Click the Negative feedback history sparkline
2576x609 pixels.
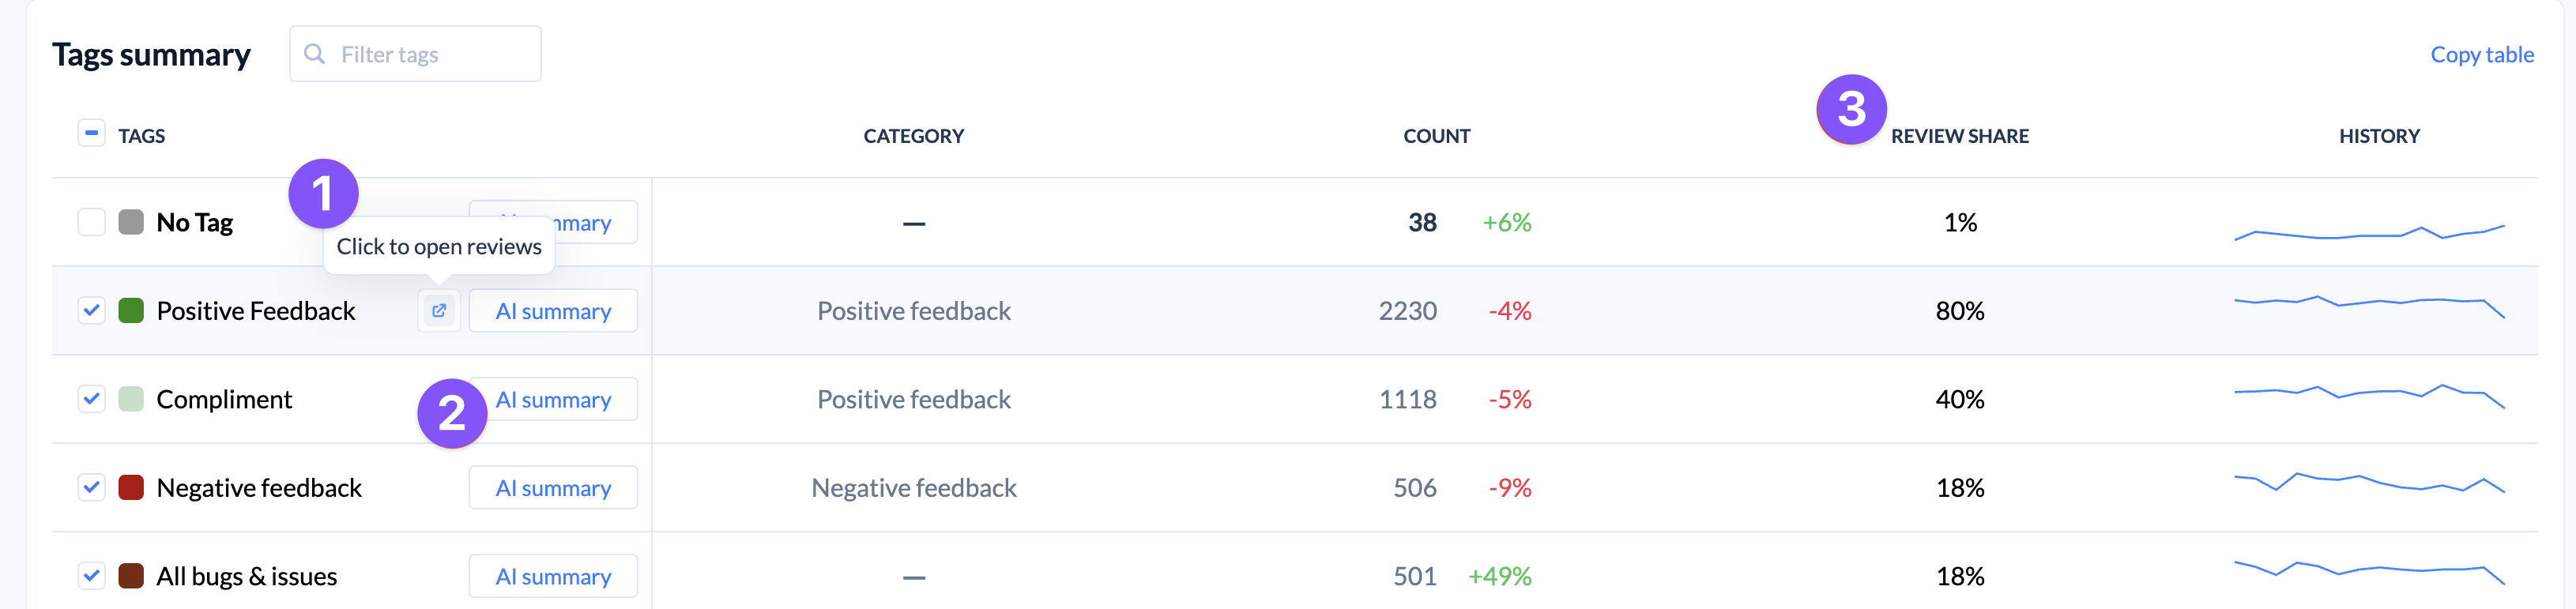[2368, 482]
